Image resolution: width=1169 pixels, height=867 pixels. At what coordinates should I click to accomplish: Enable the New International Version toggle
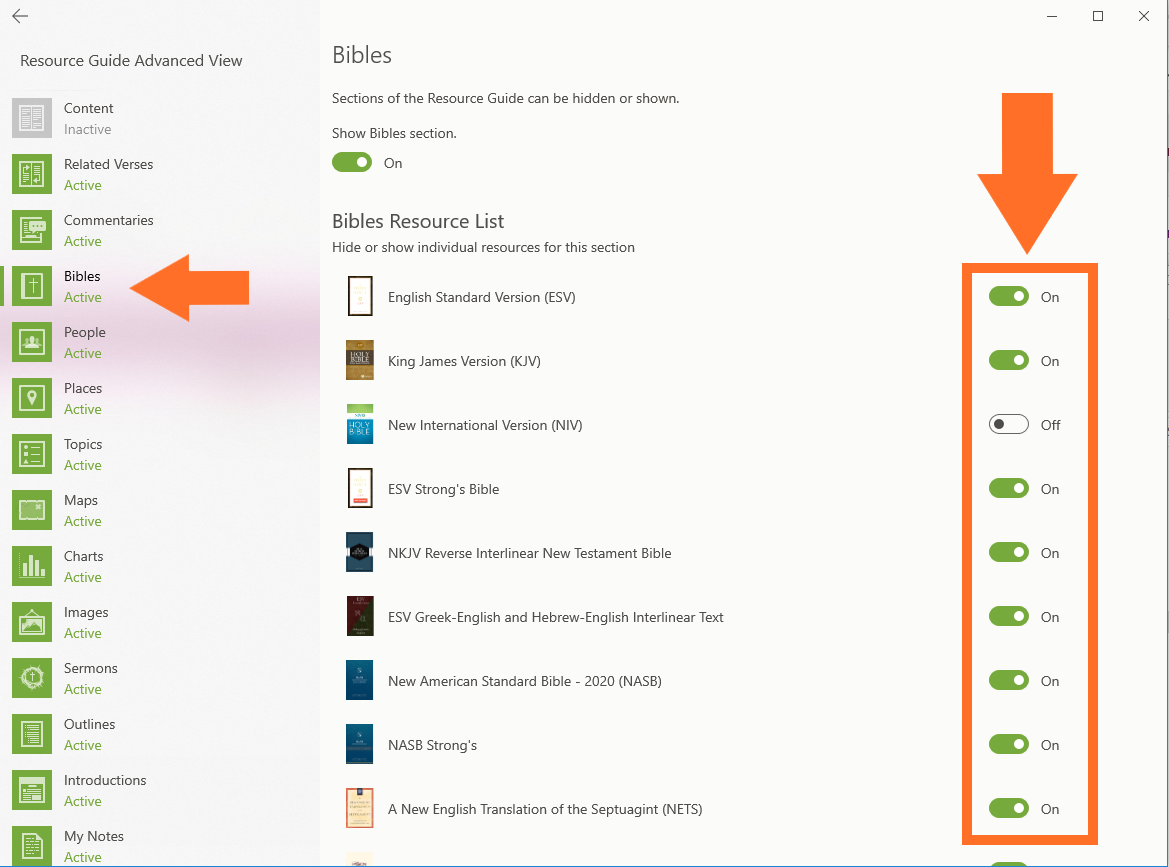(x=1008, y=425)
